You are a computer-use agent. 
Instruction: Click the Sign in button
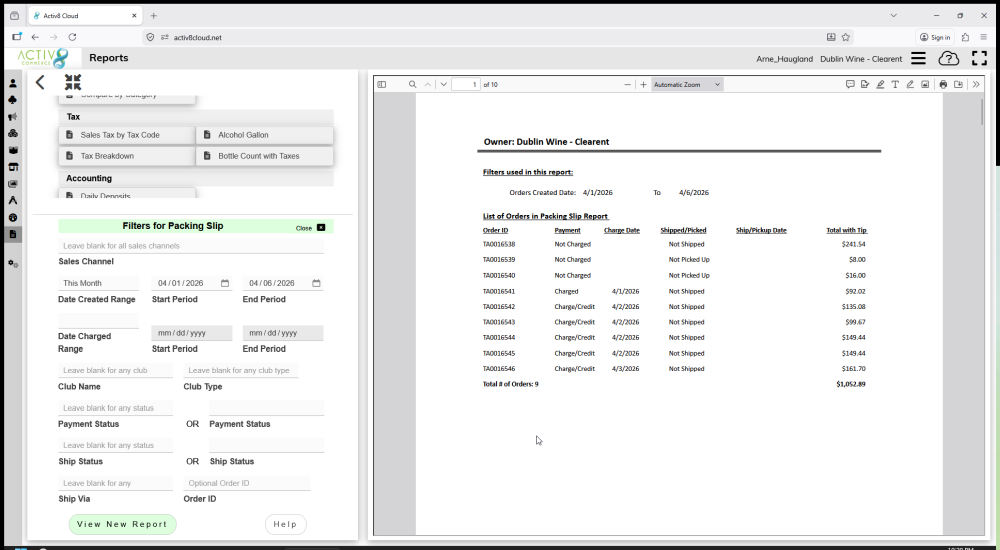tap(934, 37)
